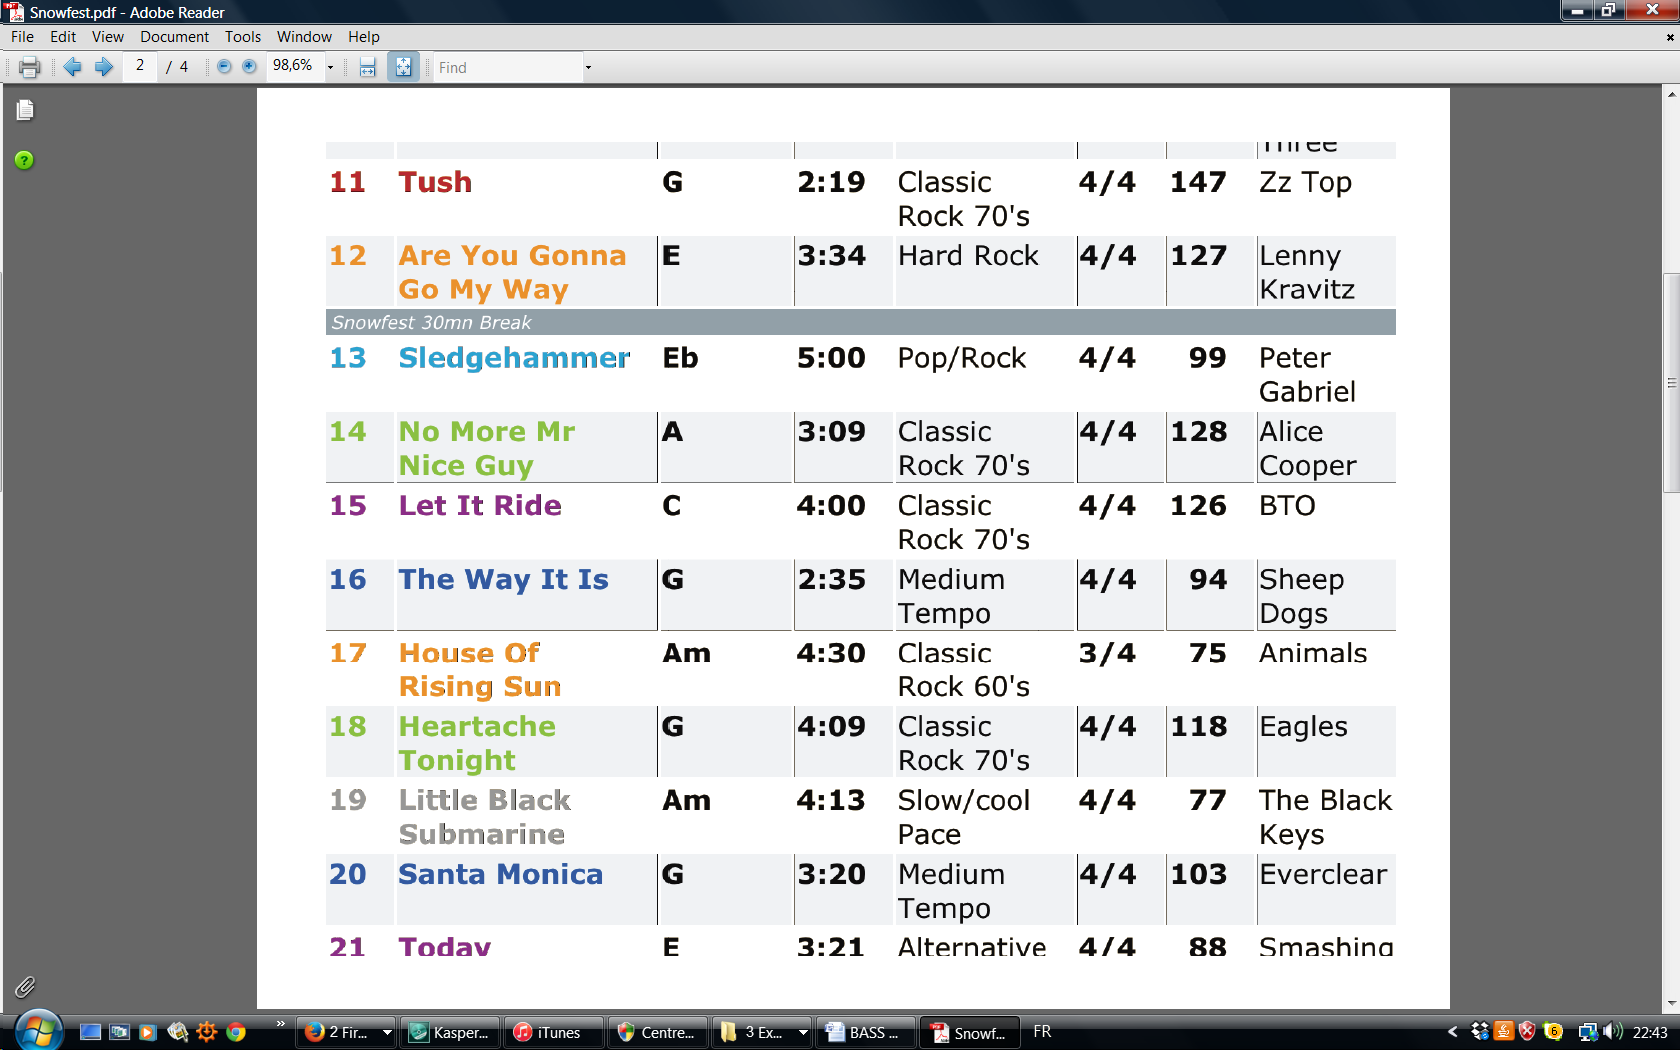This screenshot has width=1680, height=1050.
Task: Click the orange gear quick launch icon
Action: 207,1032
